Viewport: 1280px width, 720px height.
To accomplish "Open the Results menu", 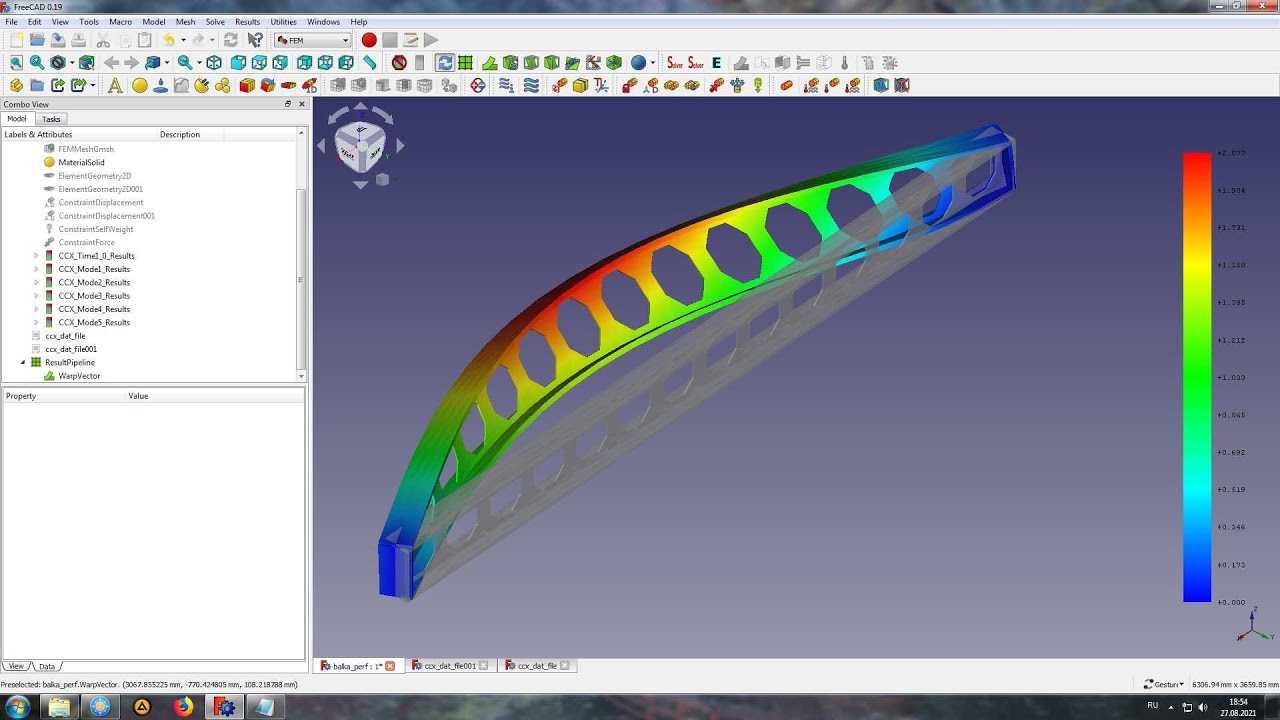I will tap(247, 21).
